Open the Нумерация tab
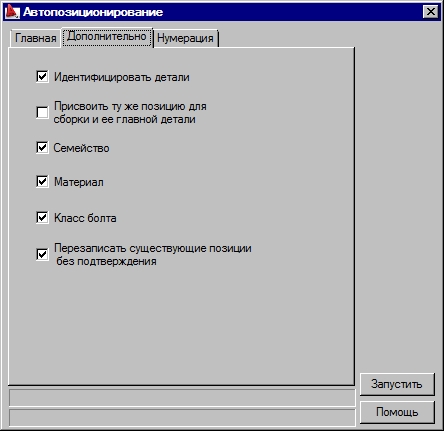Viewport: 444px width, 431px height. (x=185, y=38)
